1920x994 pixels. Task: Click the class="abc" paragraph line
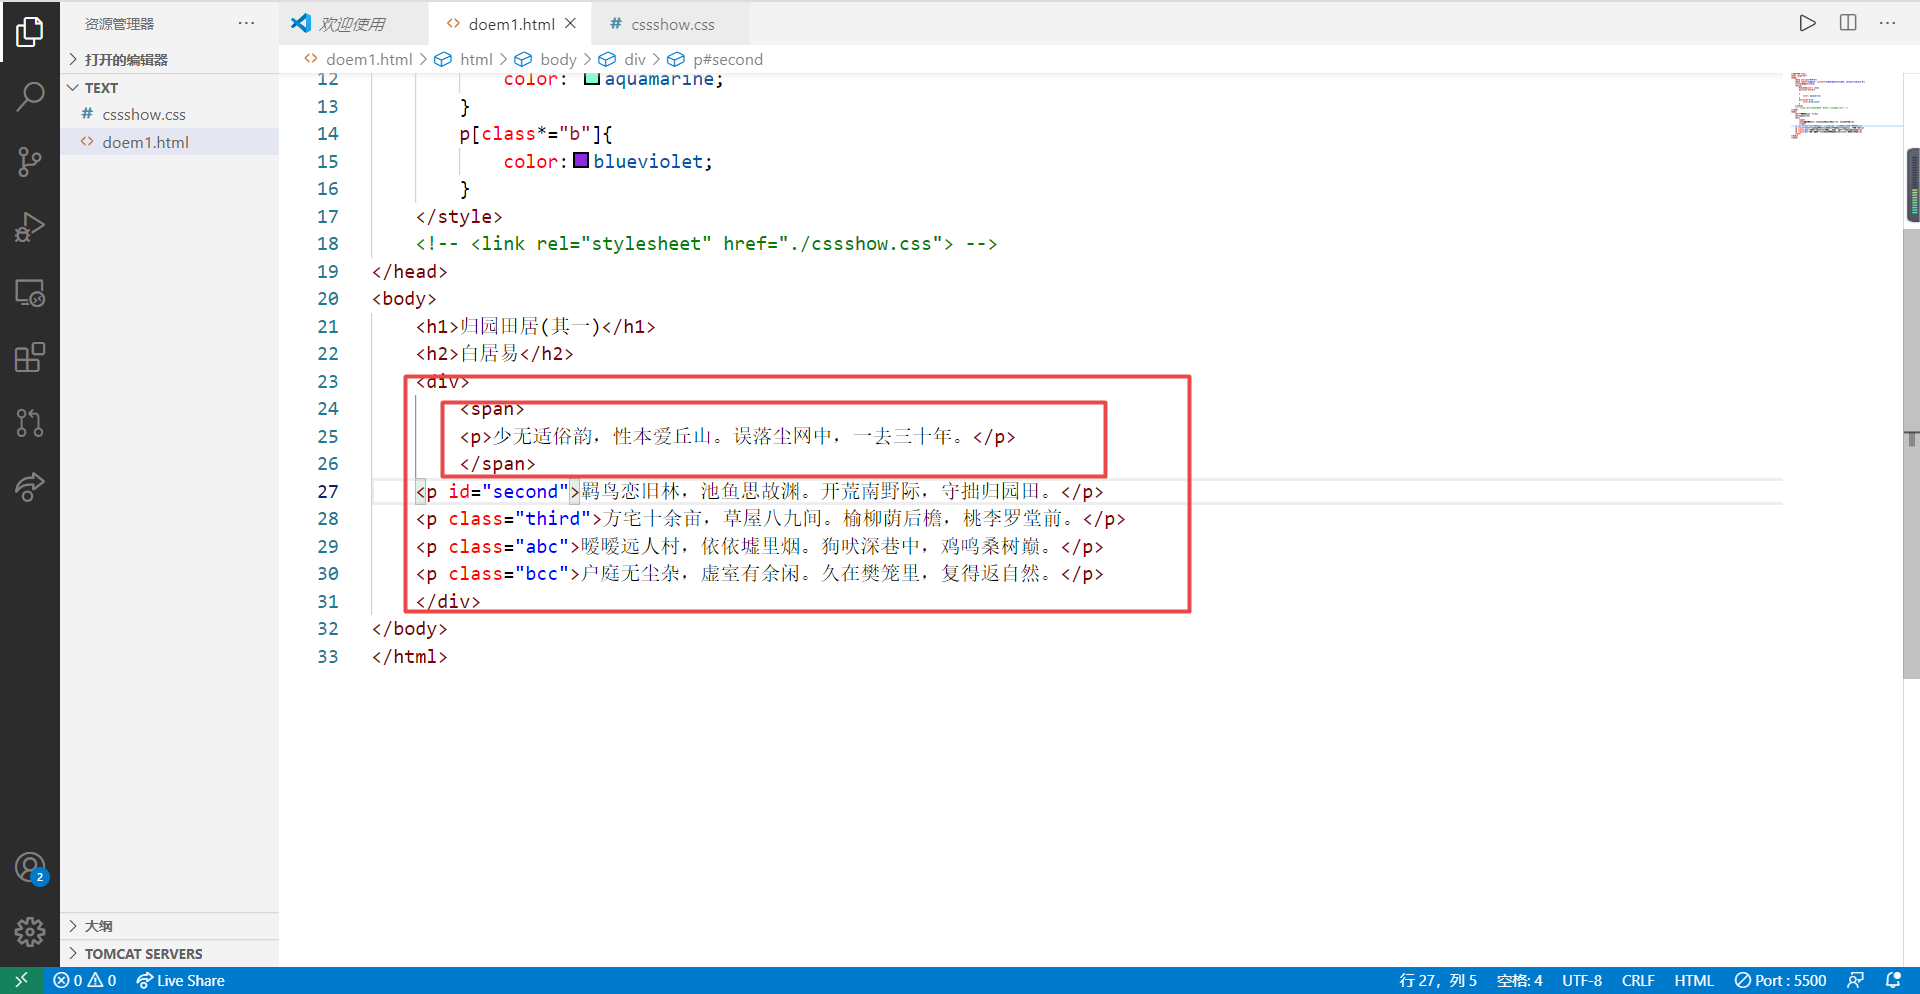[759, 546]
